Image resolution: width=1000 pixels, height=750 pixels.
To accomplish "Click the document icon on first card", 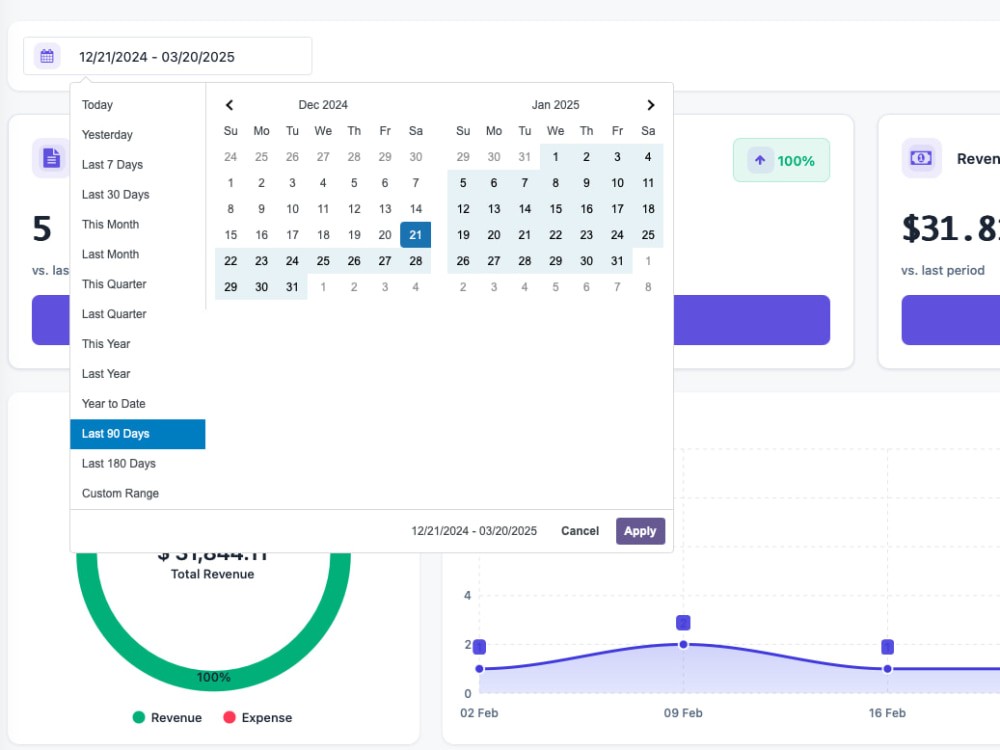I will 51,158.
